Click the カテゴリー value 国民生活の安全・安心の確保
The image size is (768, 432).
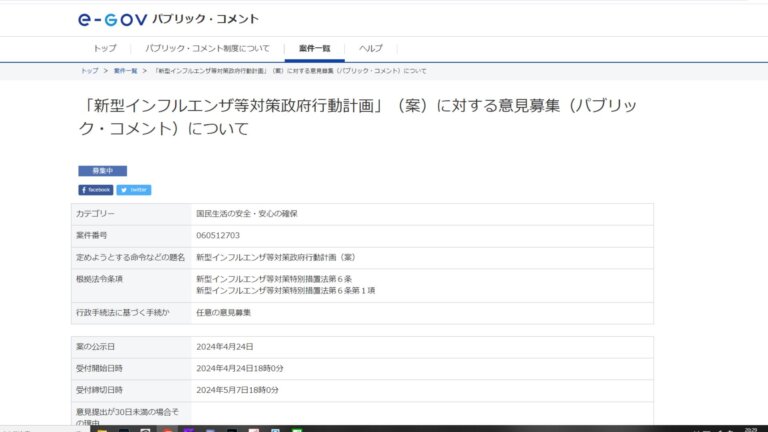click(x=246, y=214)
